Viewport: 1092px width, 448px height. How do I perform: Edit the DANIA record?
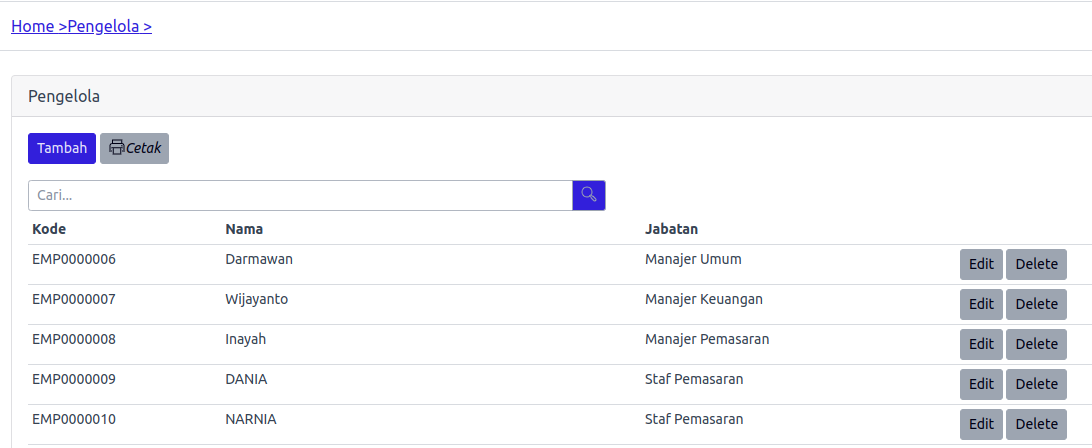point(981,384)
